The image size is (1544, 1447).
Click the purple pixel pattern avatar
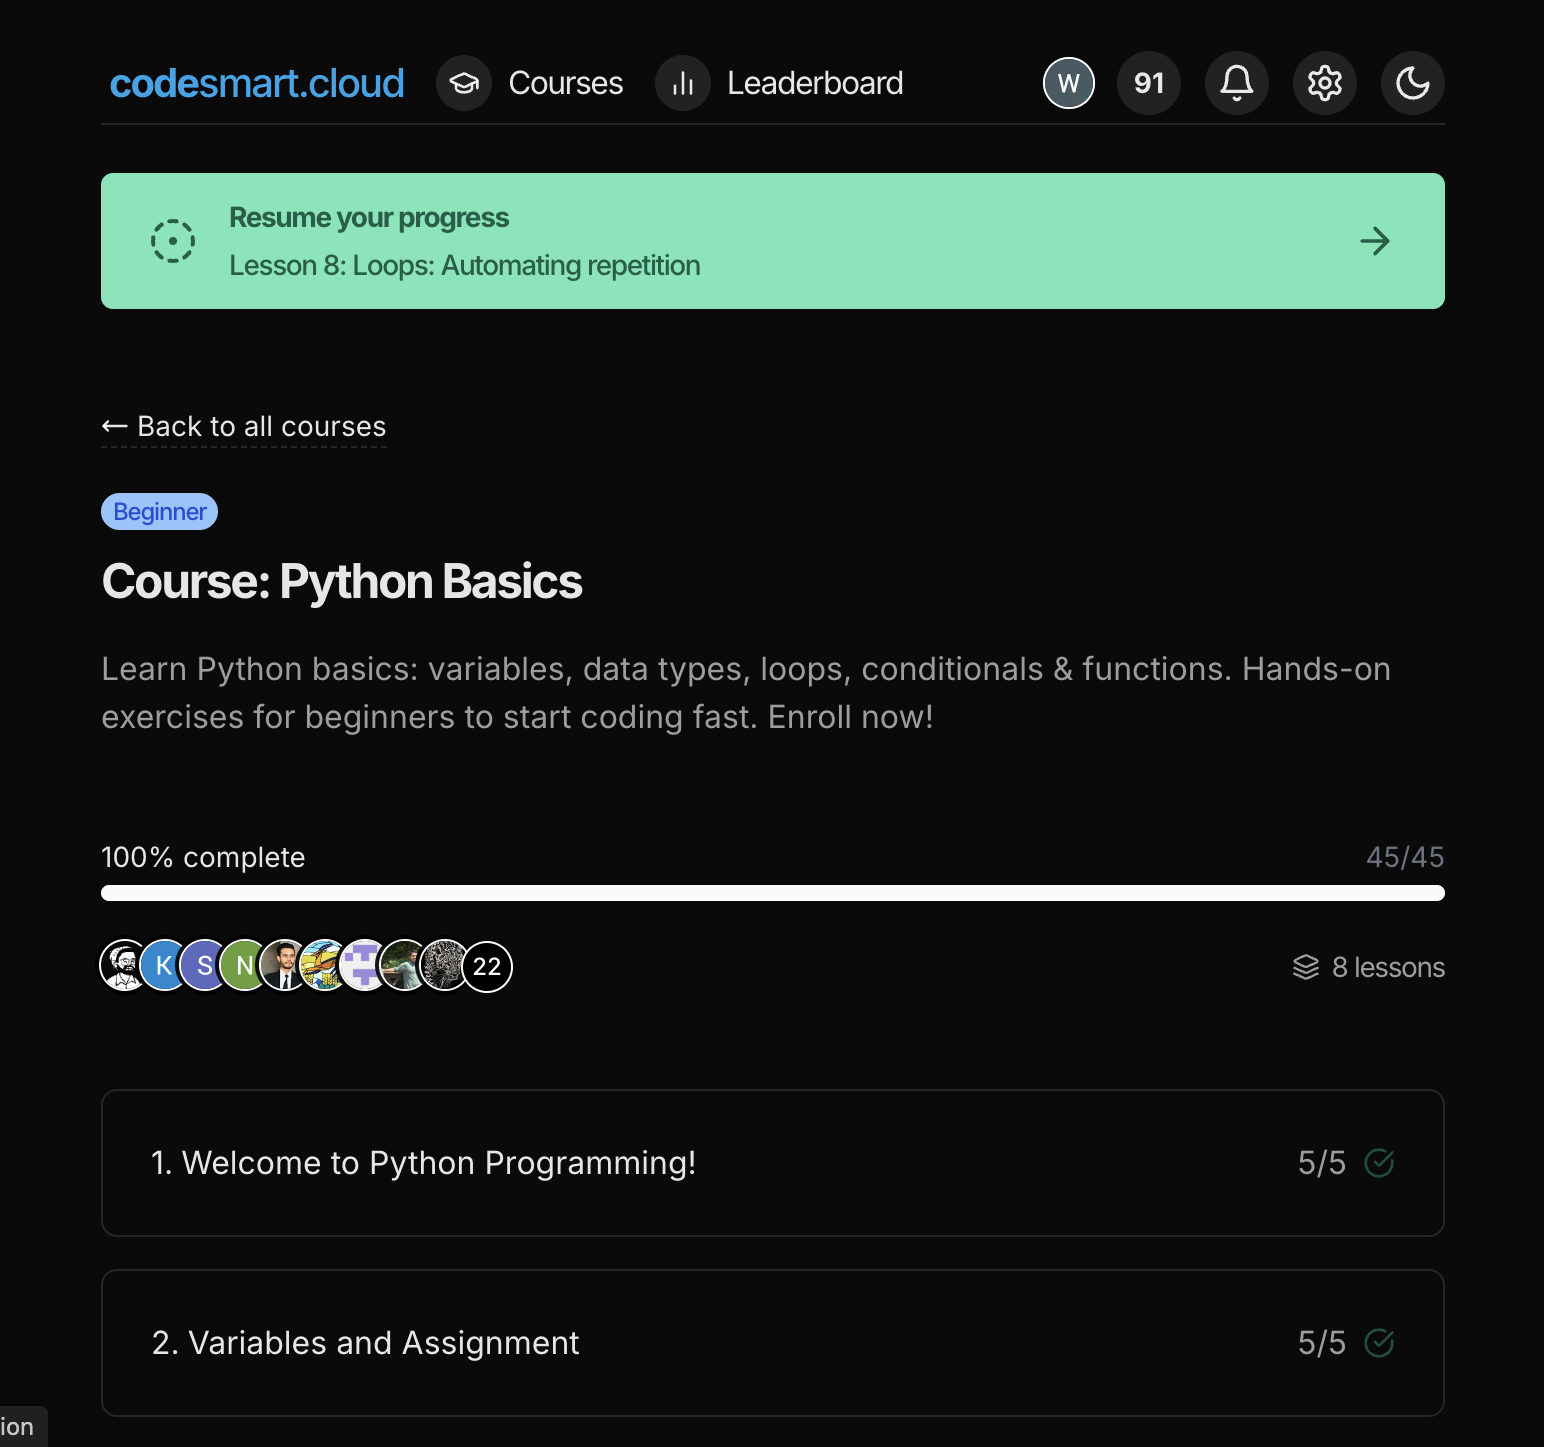(x=365, y=966)
